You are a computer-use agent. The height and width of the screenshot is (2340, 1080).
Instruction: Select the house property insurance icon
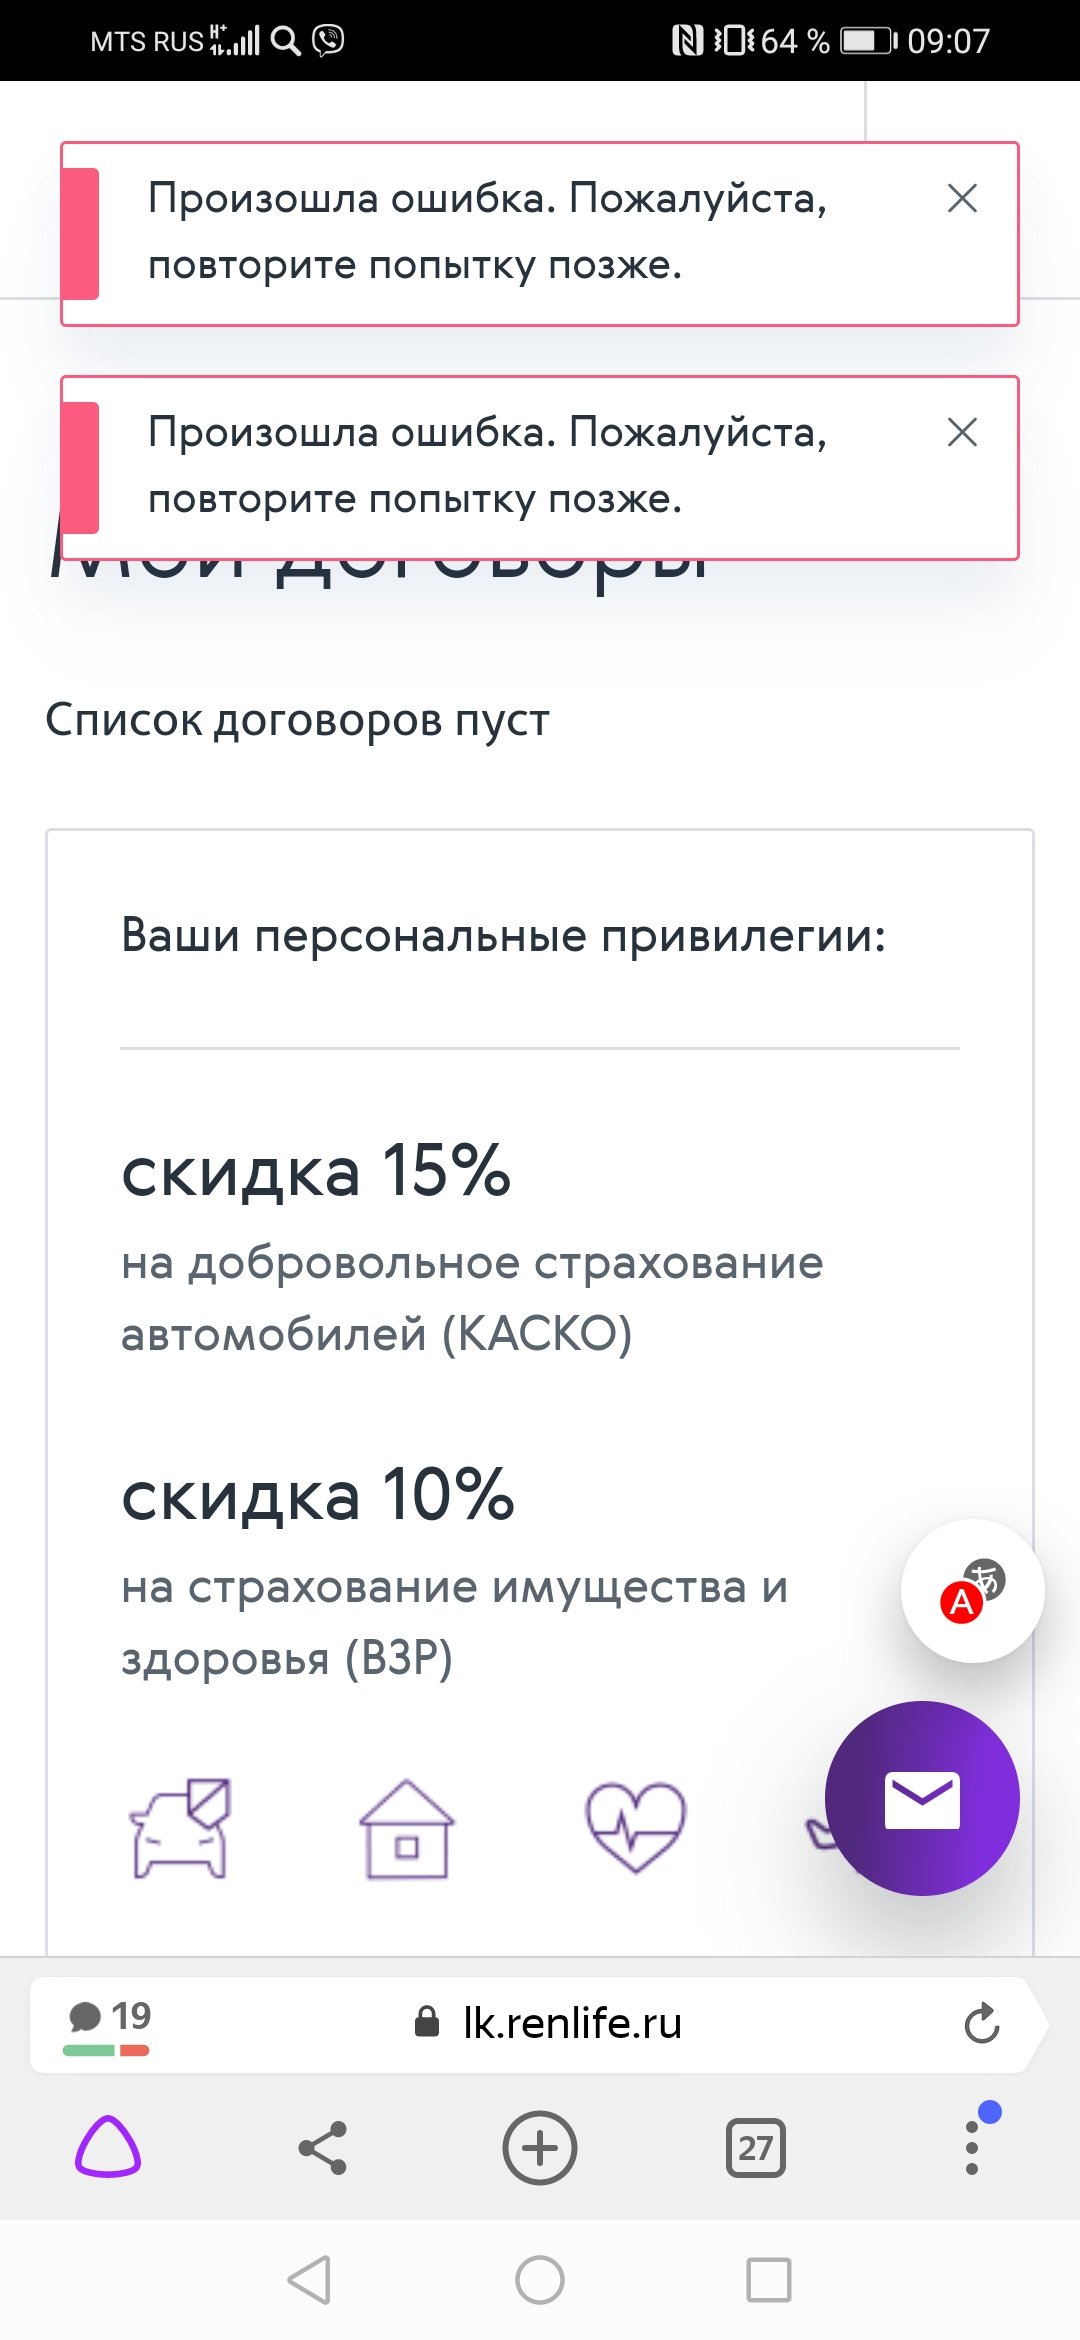(406, 1828)
